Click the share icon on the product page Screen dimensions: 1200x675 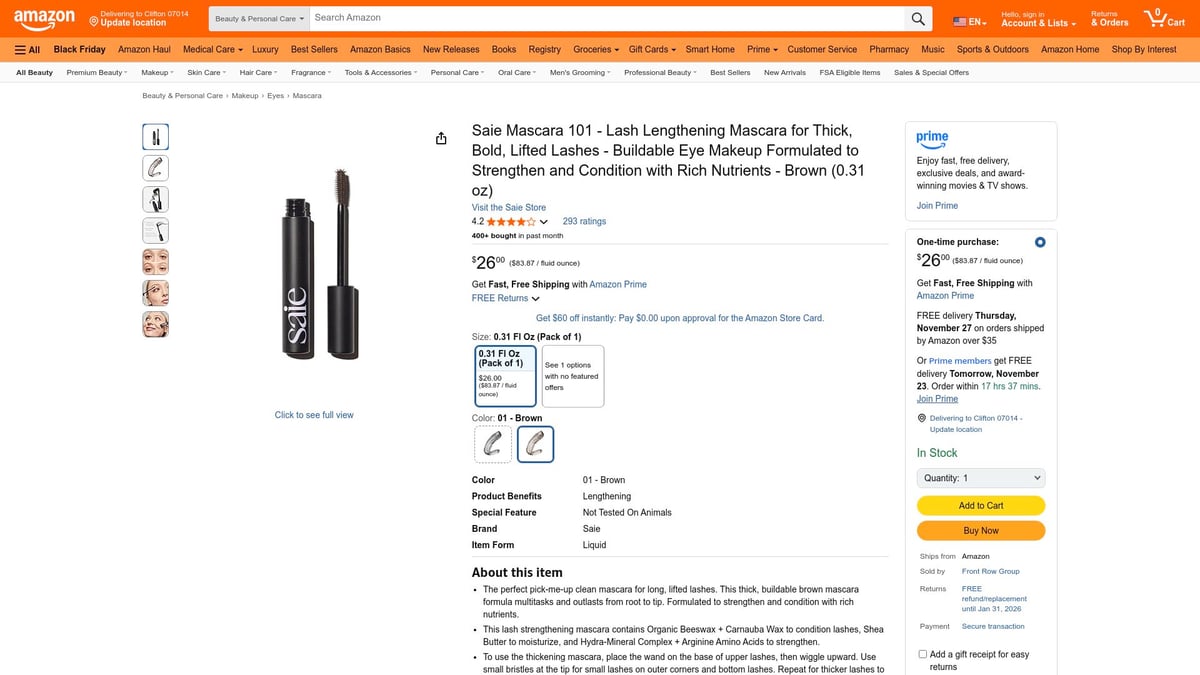441,138
